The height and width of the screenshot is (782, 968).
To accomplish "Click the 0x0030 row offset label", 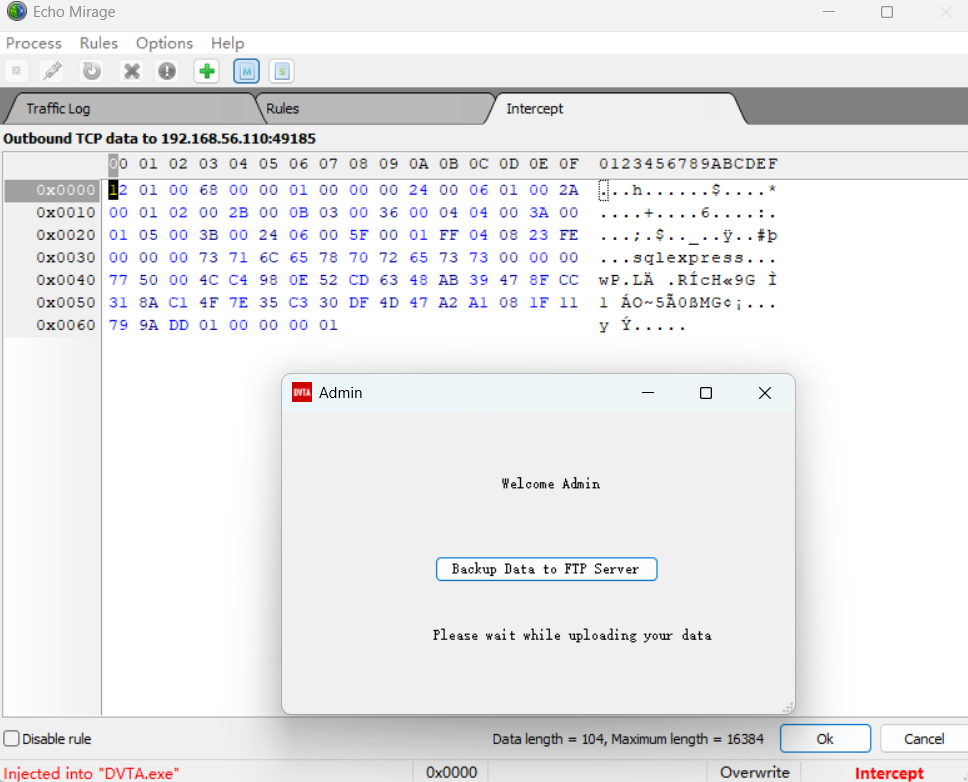I will point(65,257).
